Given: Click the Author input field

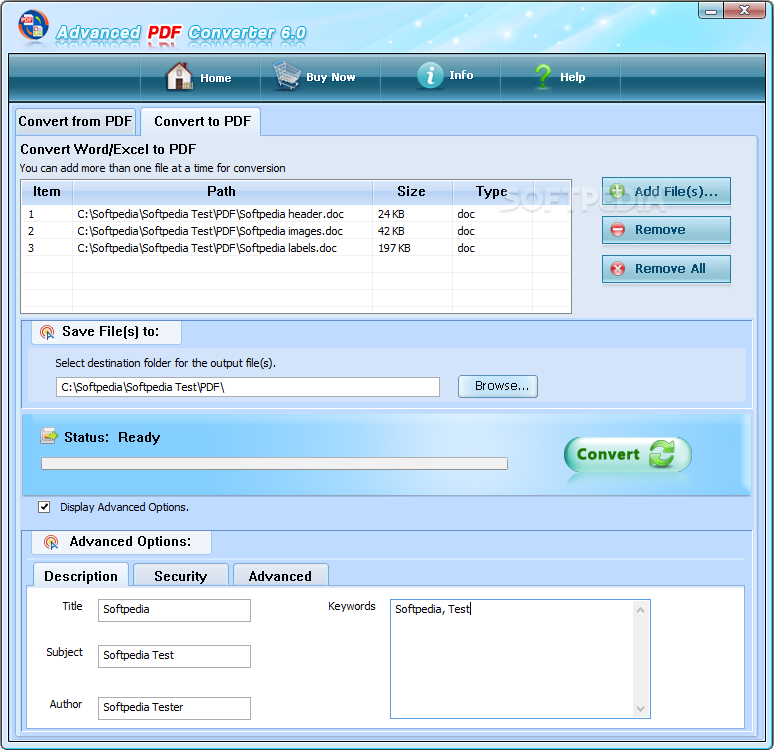Looking at the screenshot, I should pyautogui.click(x=174, y=708).
